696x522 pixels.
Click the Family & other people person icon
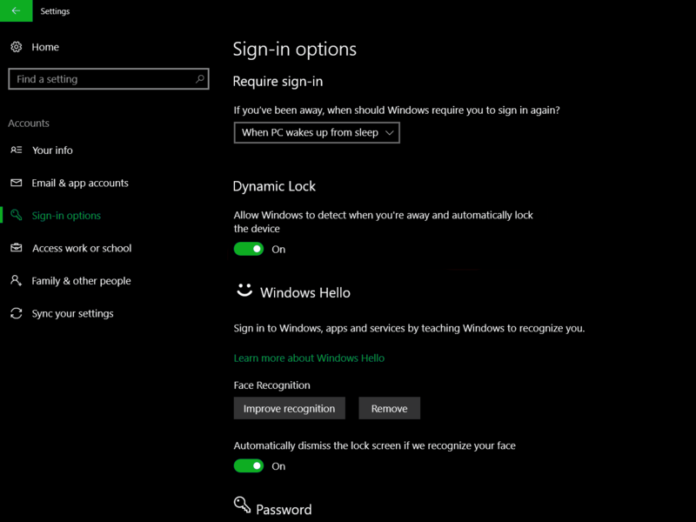pos(16,281)
